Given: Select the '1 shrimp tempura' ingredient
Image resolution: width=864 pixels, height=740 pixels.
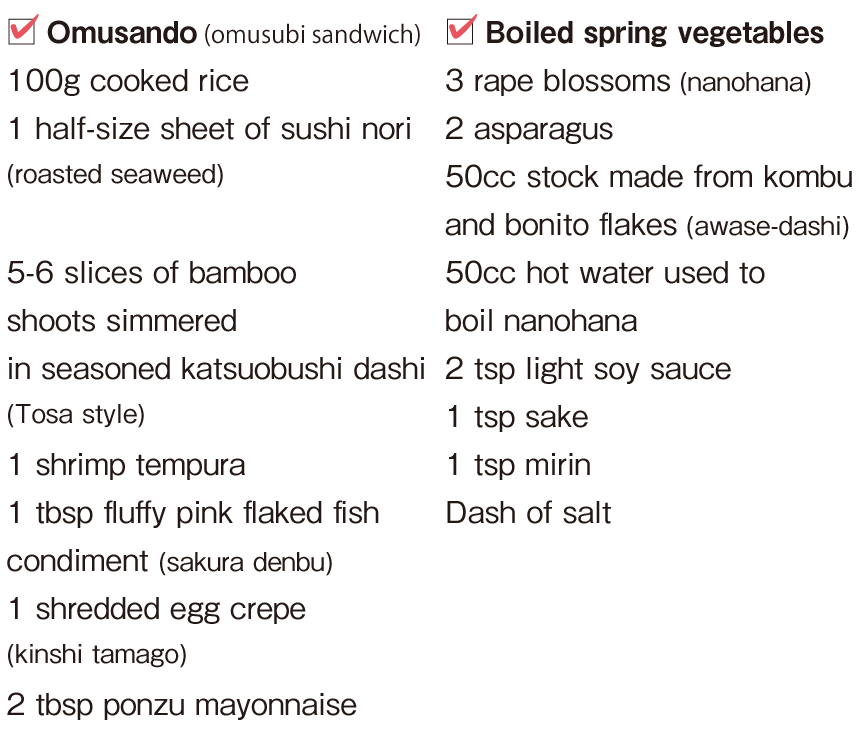Looking at the screenshot, I should click(x=126, y=466).
